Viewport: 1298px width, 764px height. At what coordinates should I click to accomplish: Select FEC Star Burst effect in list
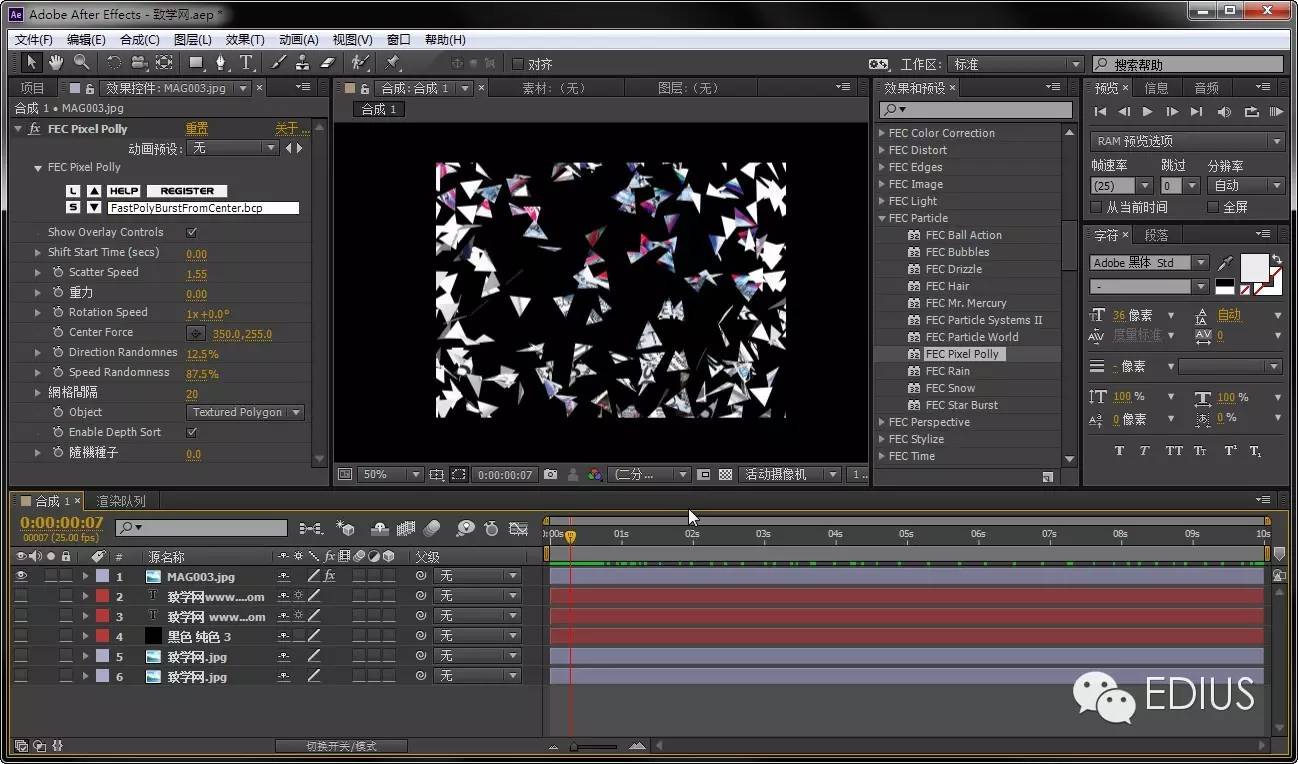point(961,405)
